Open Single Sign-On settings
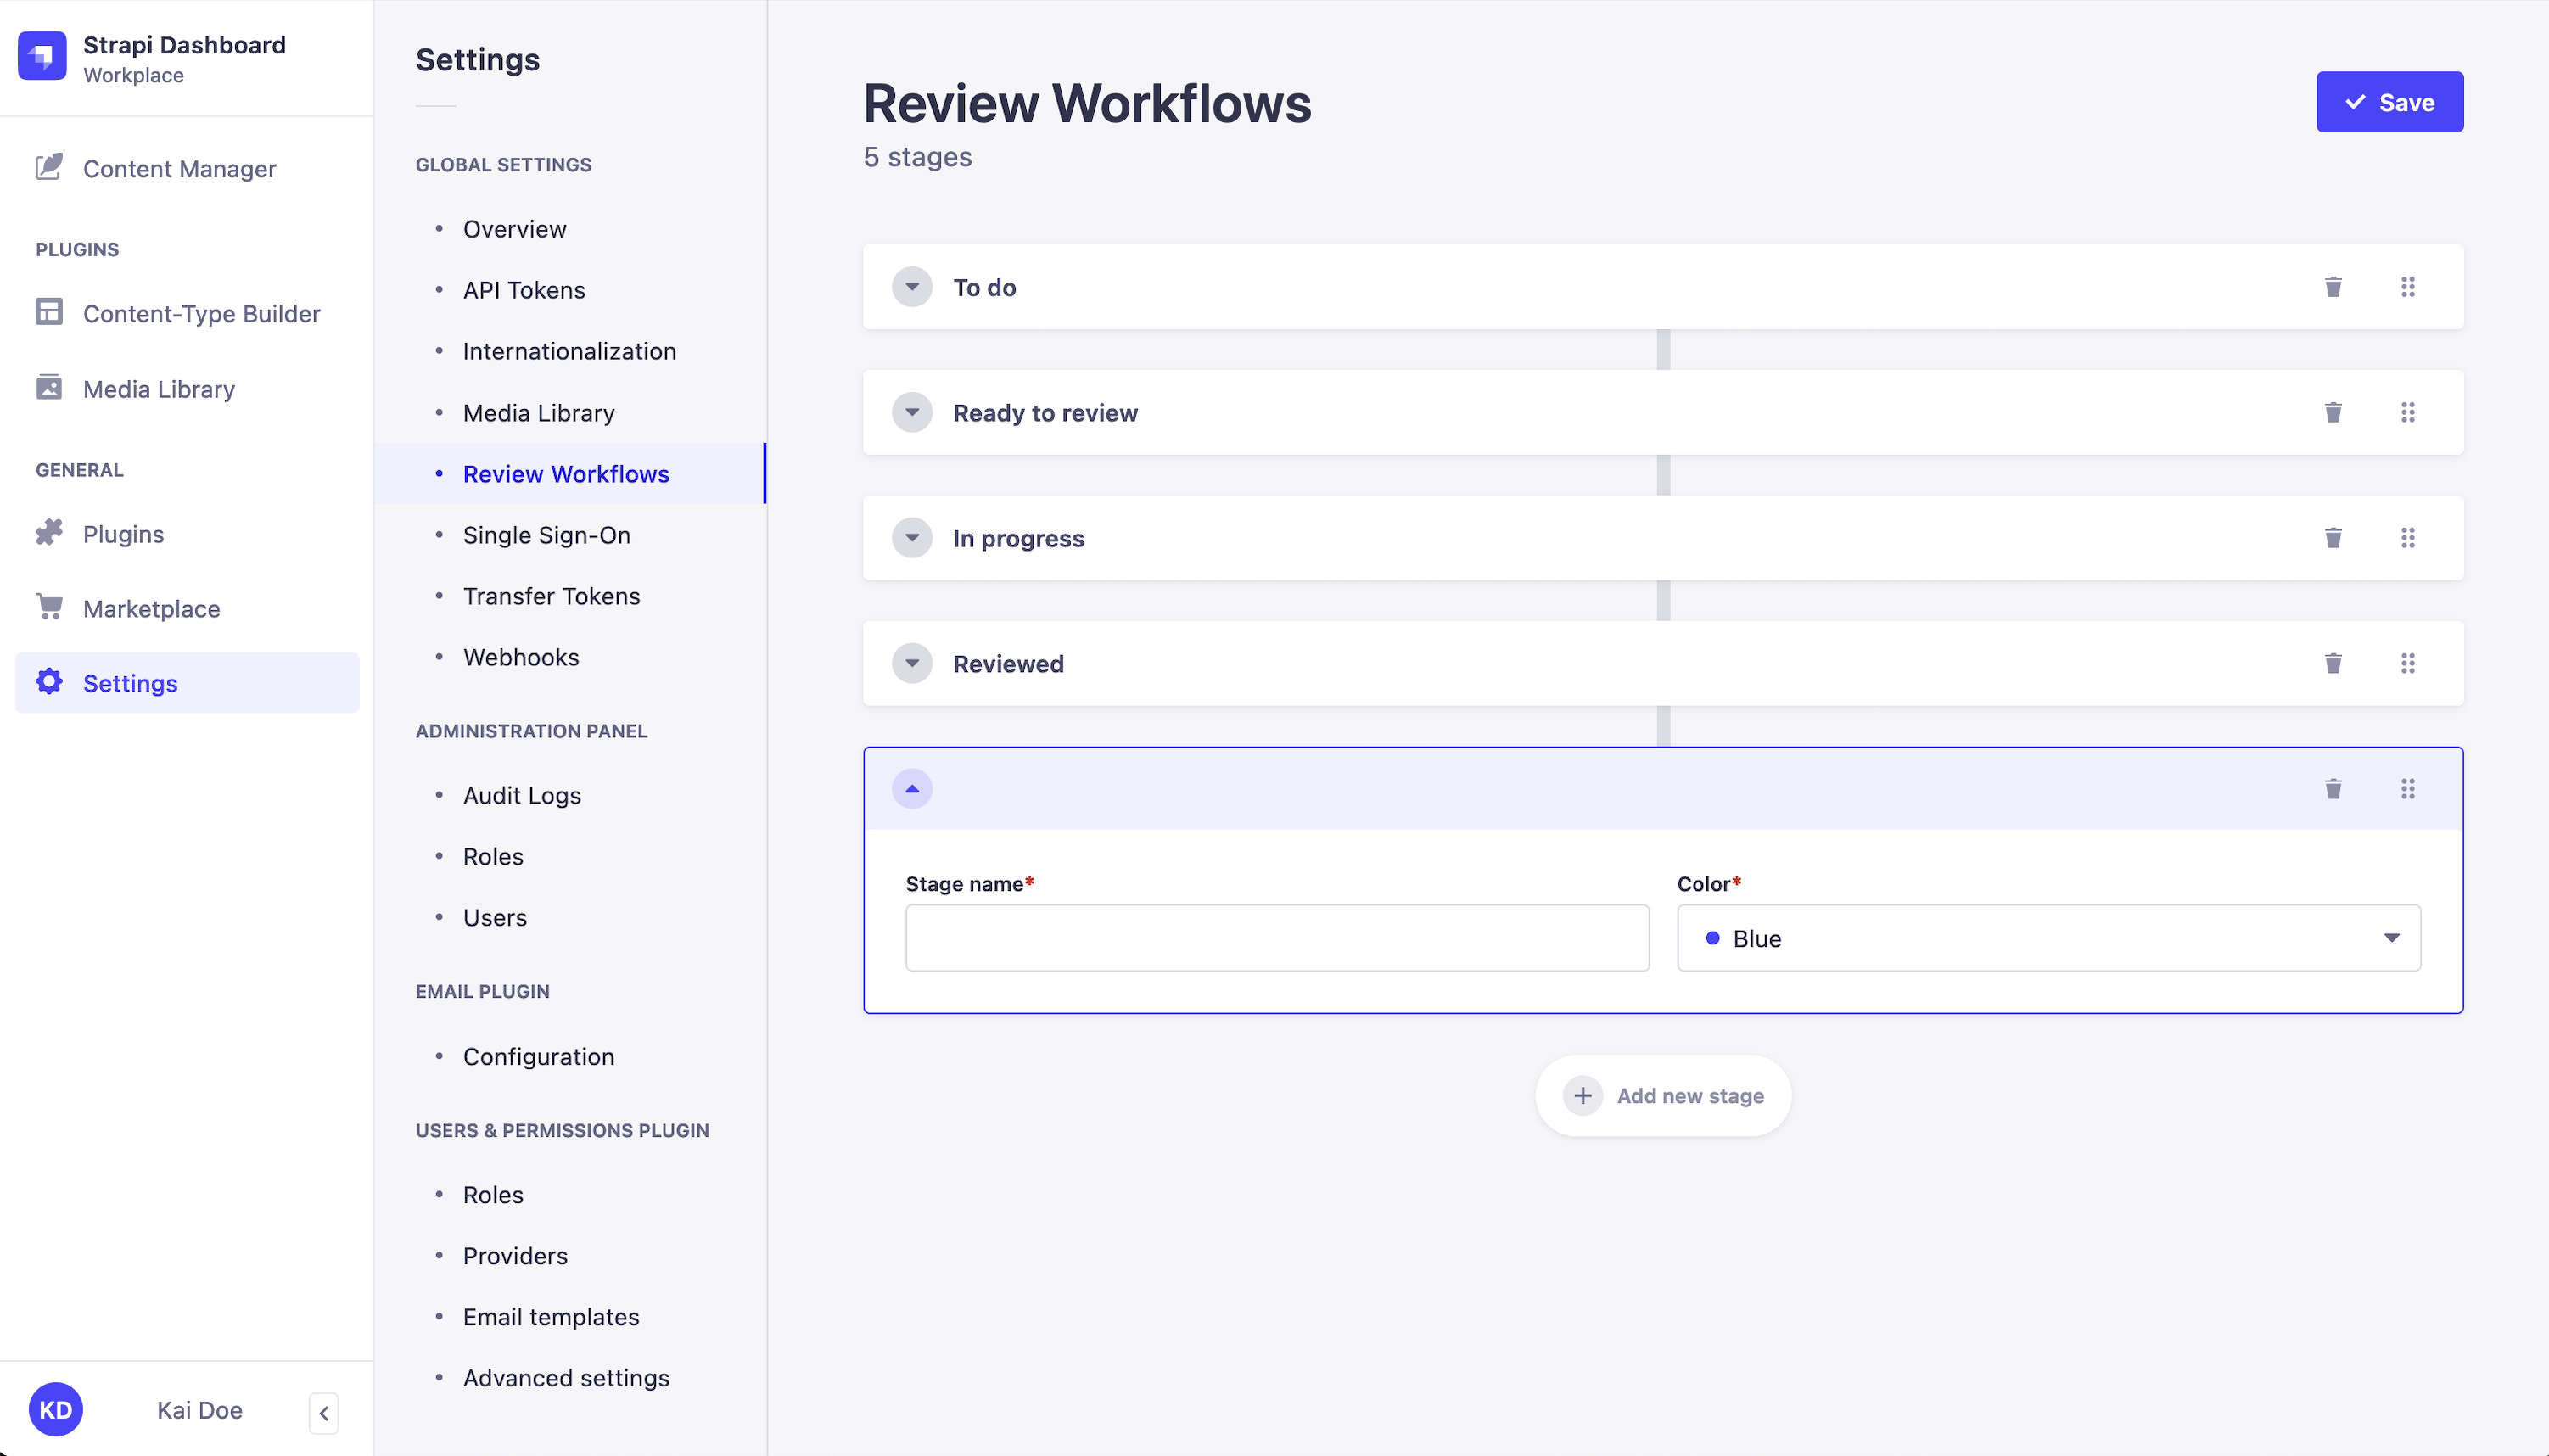The width and height of the screenshot is (2549, 1456). pyautogui.click(x=546, y=535)
